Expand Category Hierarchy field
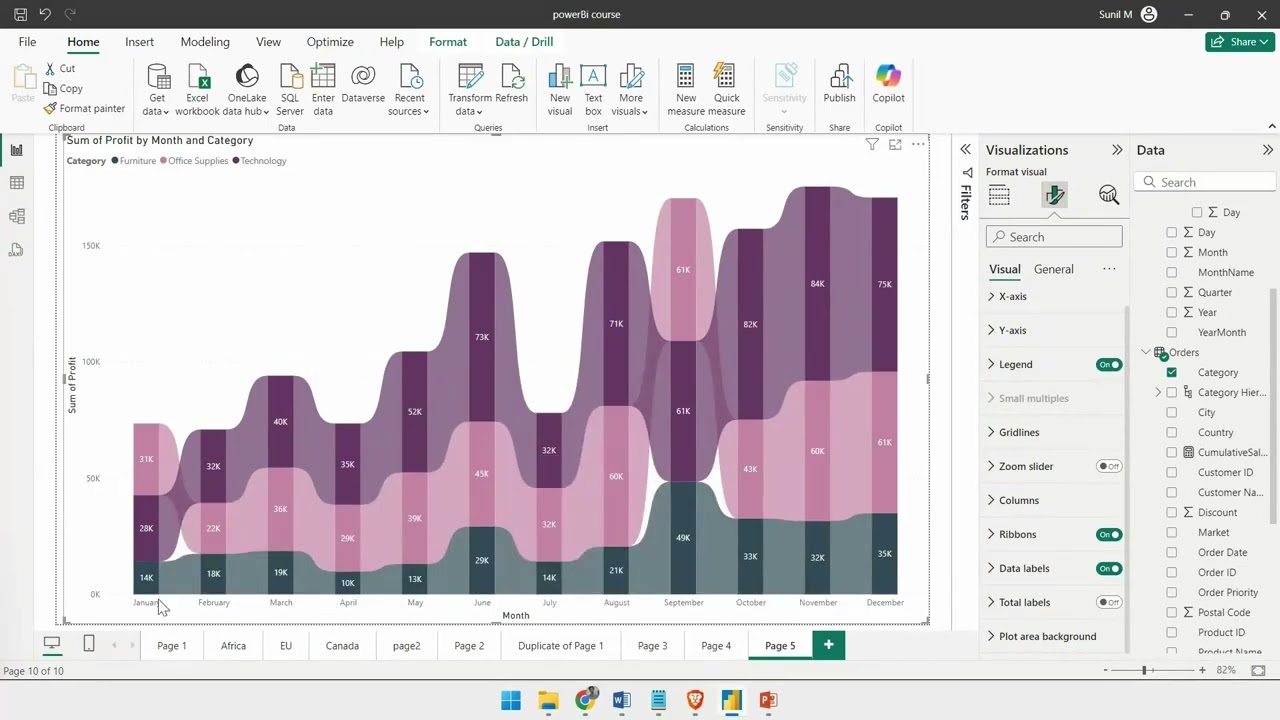The height and width of the screenshot is (720, 1280). 1158,393
